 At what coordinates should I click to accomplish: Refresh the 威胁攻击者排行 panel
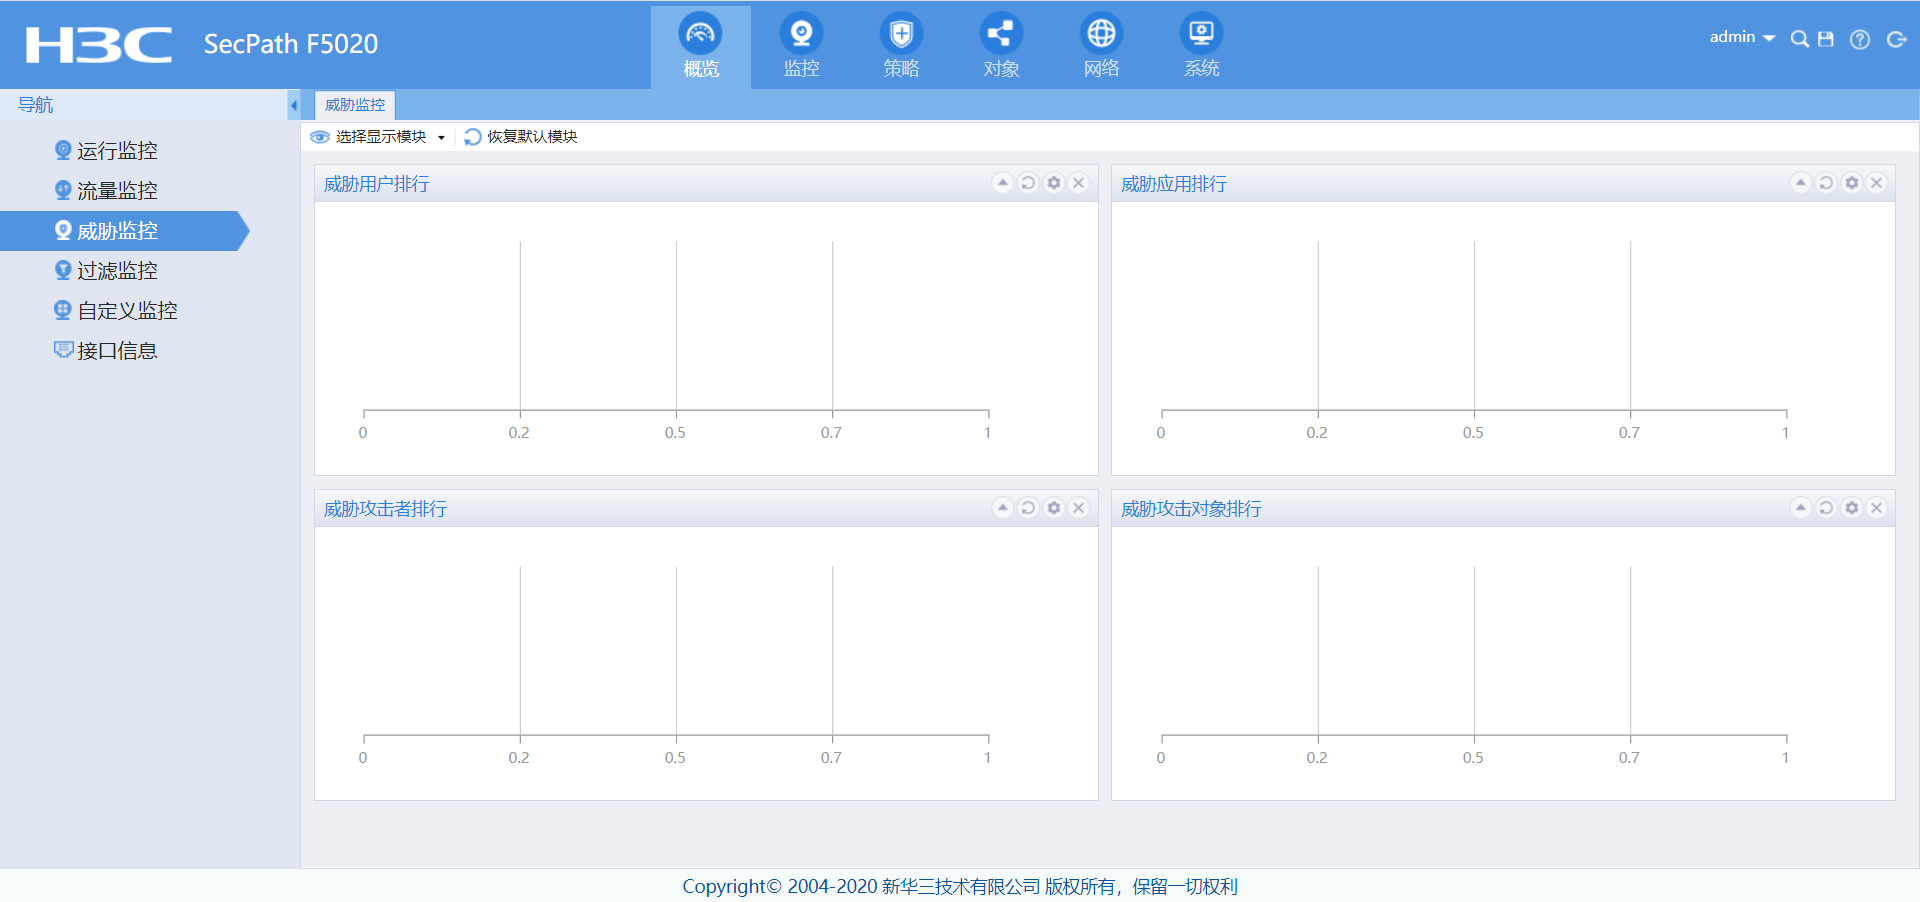(1028, 508)
